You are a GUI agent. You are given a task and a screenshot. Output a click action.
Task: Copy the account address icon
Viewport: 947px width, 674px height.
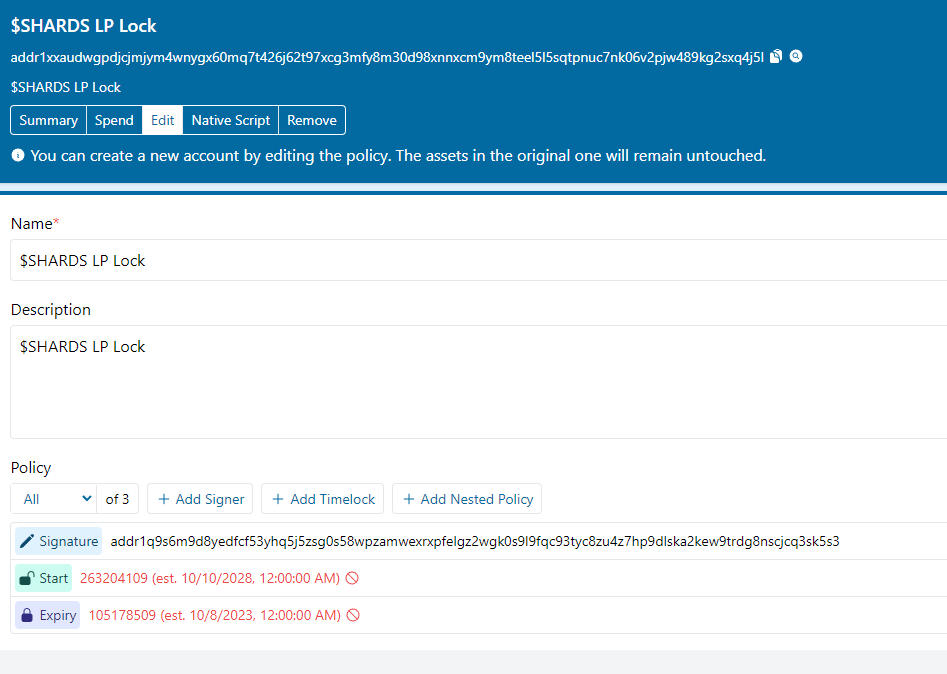pos(776,57)
